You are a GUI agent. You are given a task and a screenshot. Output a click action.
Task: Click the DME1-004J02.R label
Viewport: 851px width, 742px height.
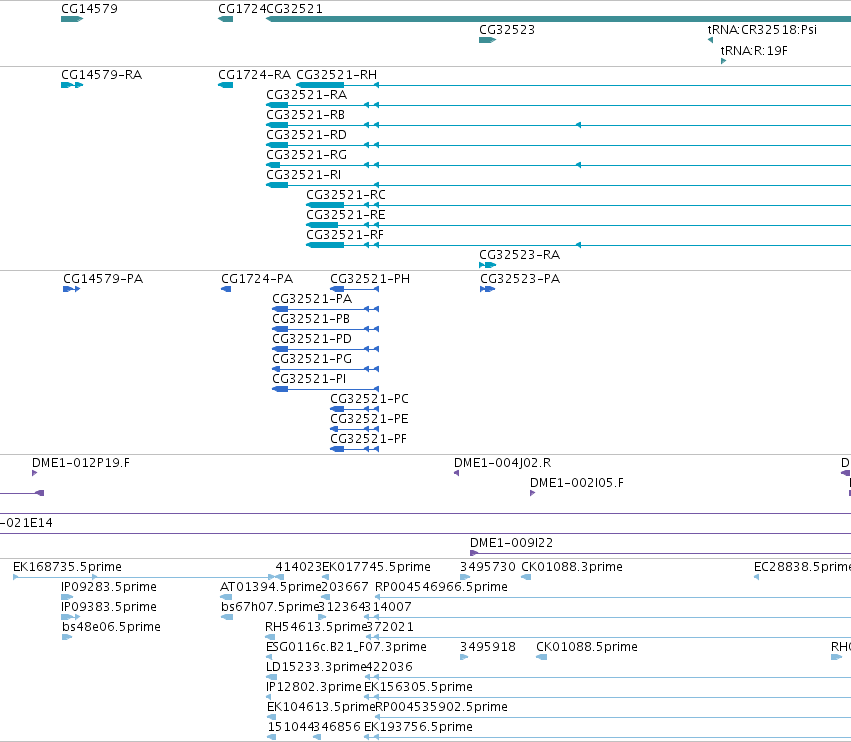click(503, 462)
